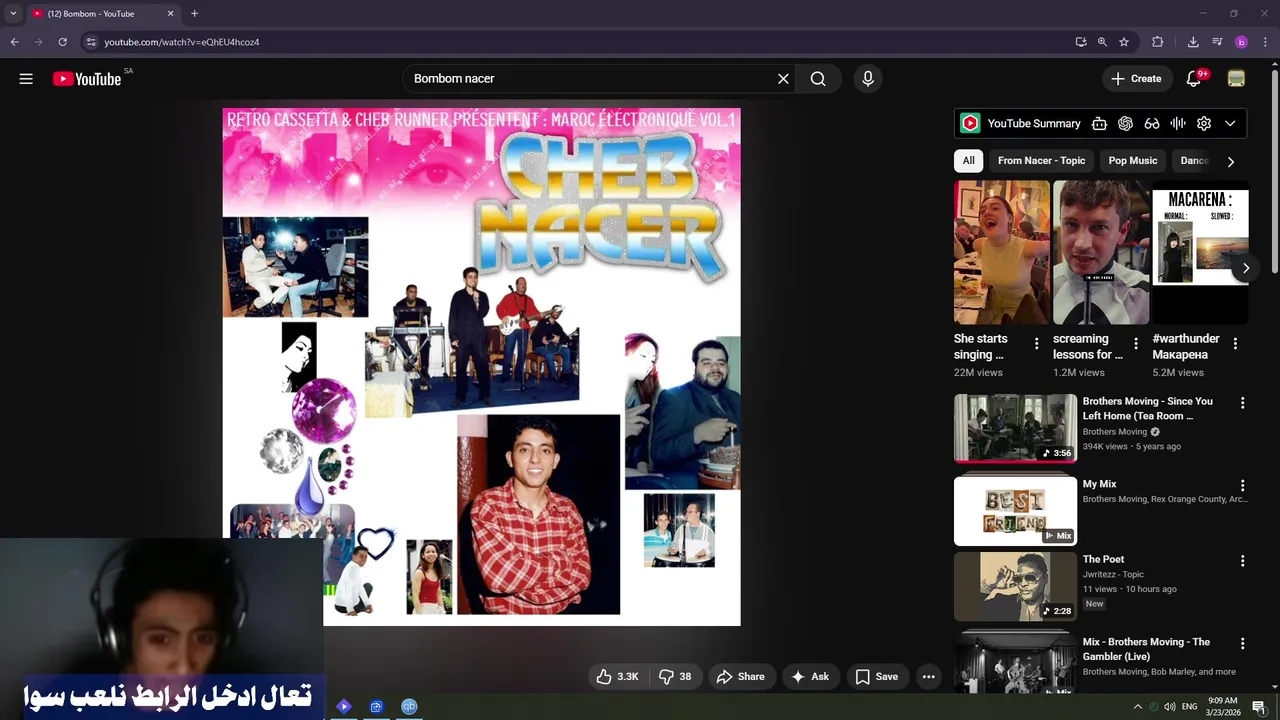
Task: Click the robot icon in YouTube Summary
Action: click(1099, 123)
